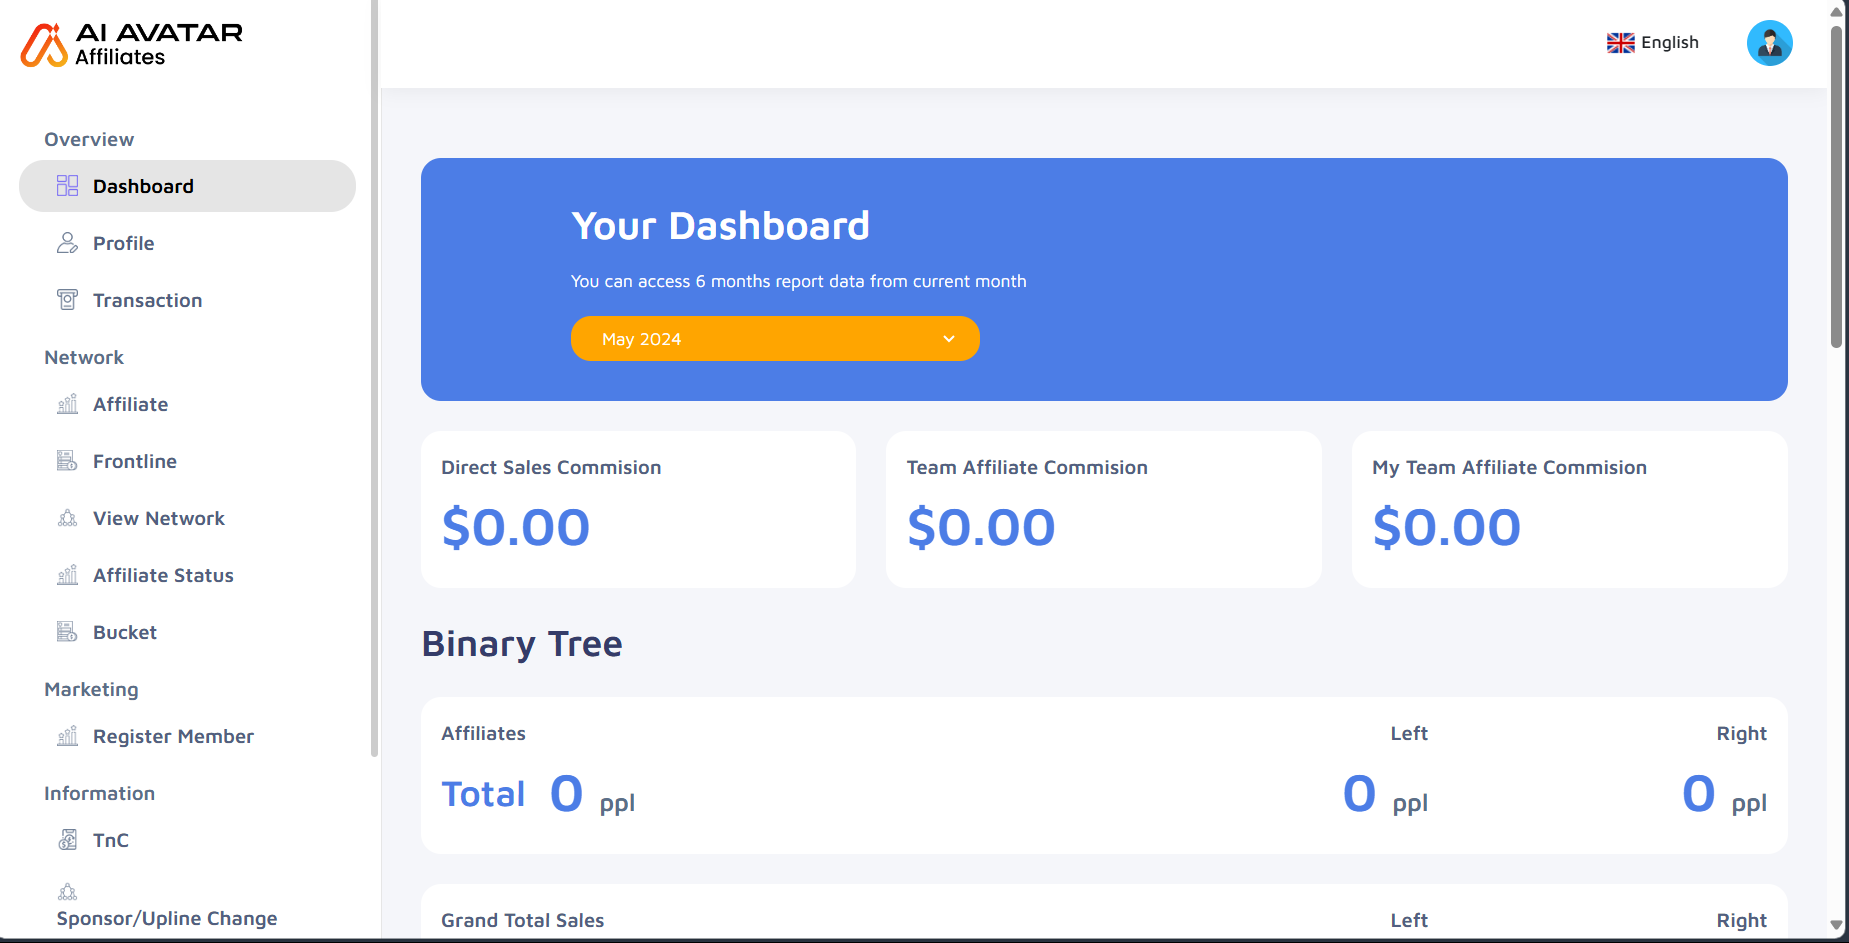Image resolution: width=1849 pixels, height=943 pixels.
Task: Click the TnC document icon
Action: click(67, 840)
